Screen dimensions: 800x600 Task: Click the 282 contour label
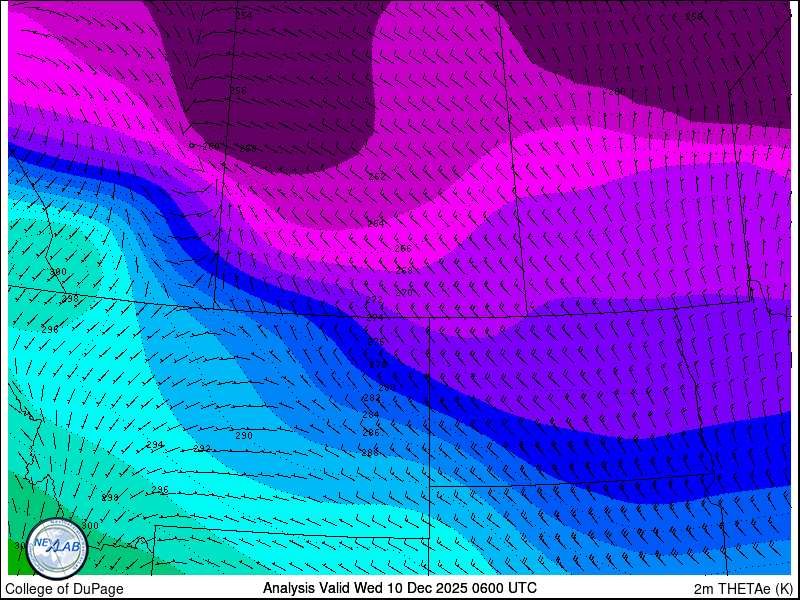click(371, 397)
